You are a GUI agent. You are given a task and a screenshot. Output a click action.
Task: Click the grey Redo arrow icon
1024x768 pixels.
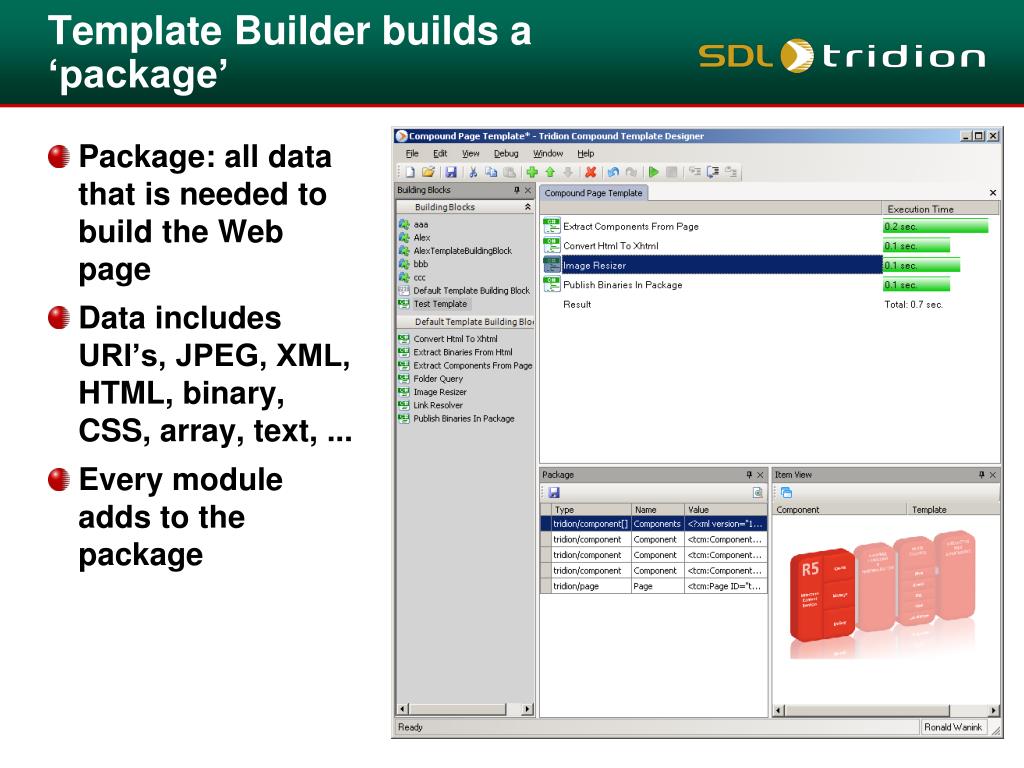click(631, 172)
